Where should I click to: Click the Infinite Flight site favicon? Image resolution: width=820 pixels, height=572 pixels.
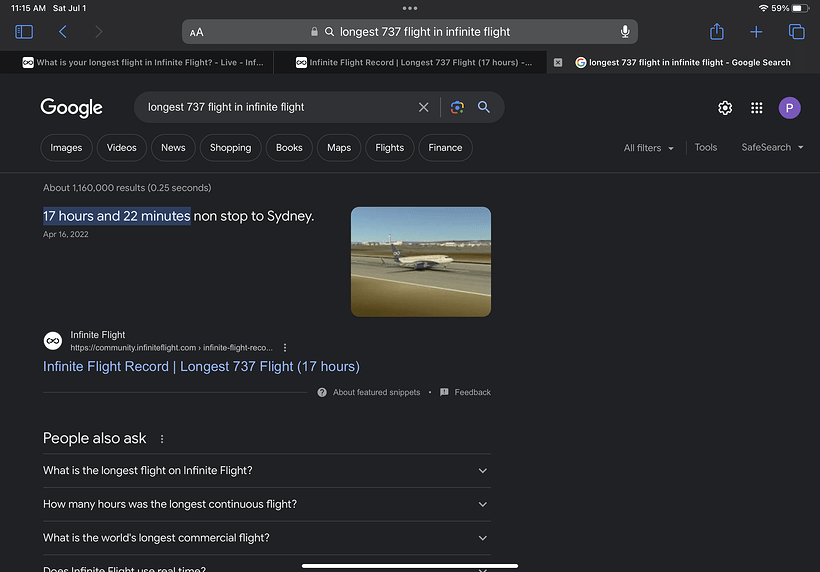53,341
